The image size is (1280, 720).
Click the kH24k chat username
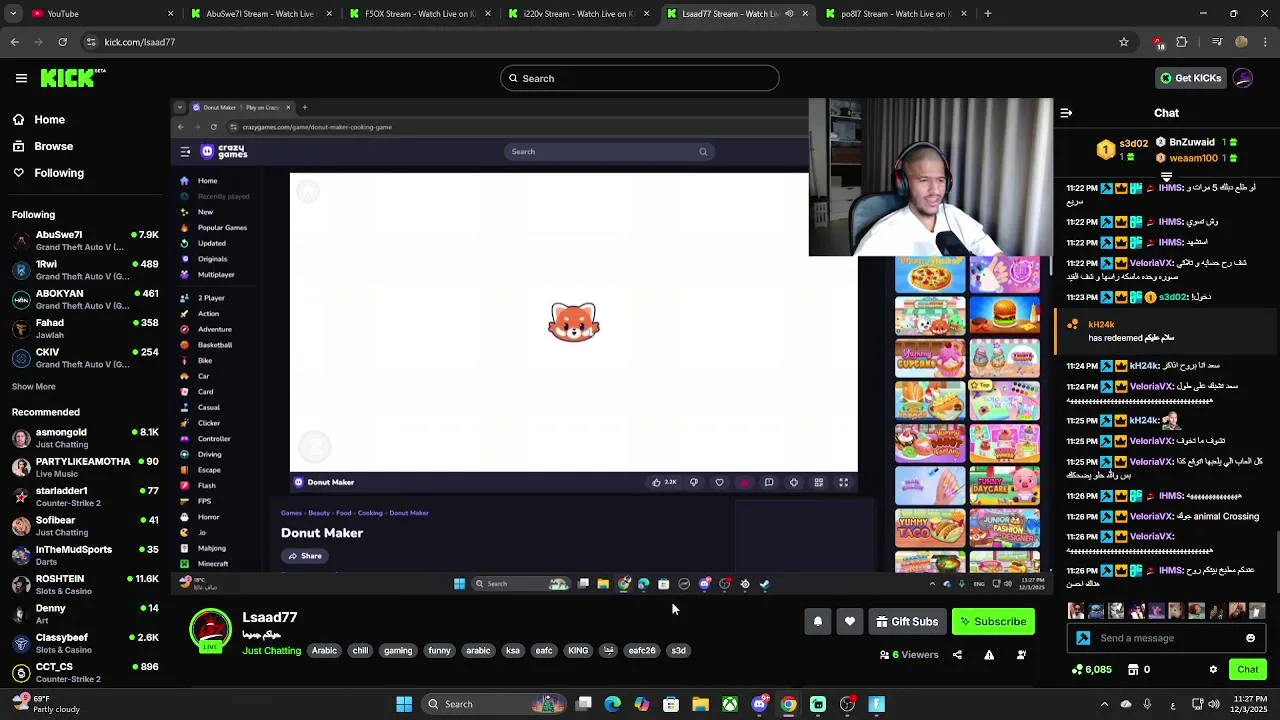pyautogui.click(x=1100, y=325)
